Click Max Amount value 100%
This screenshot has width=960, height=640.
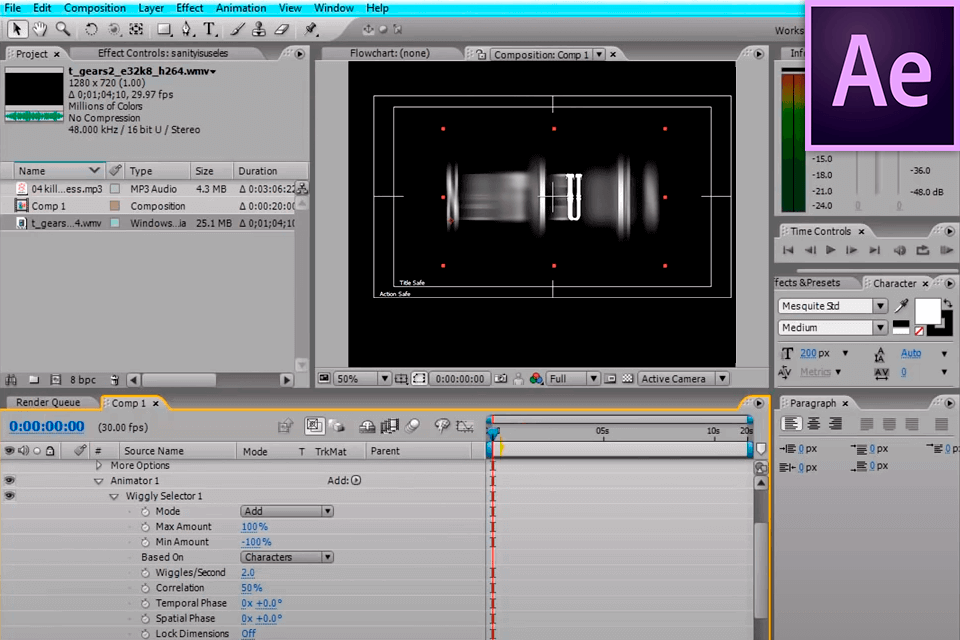[254, 527]
